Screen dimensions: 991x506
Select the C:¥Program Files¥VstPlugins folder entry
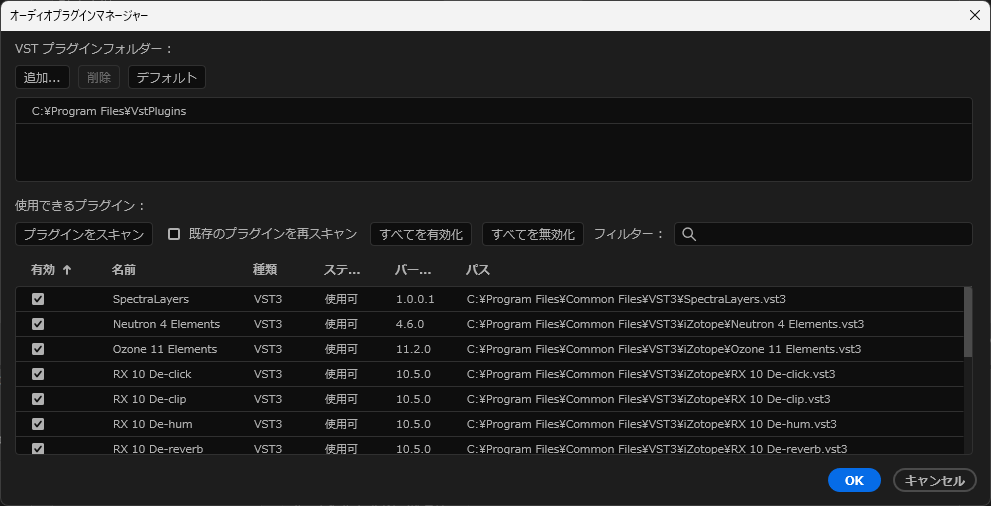pyautogui.click(x=109, y=111)
